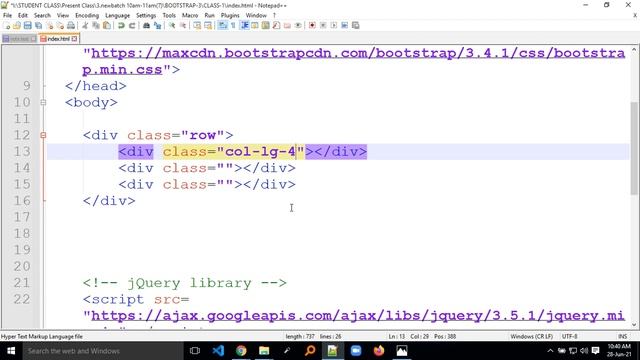The image size is (640, 360).
Task: Click Windows (CR LF) in status bar
Action: [x=531, y=336]
